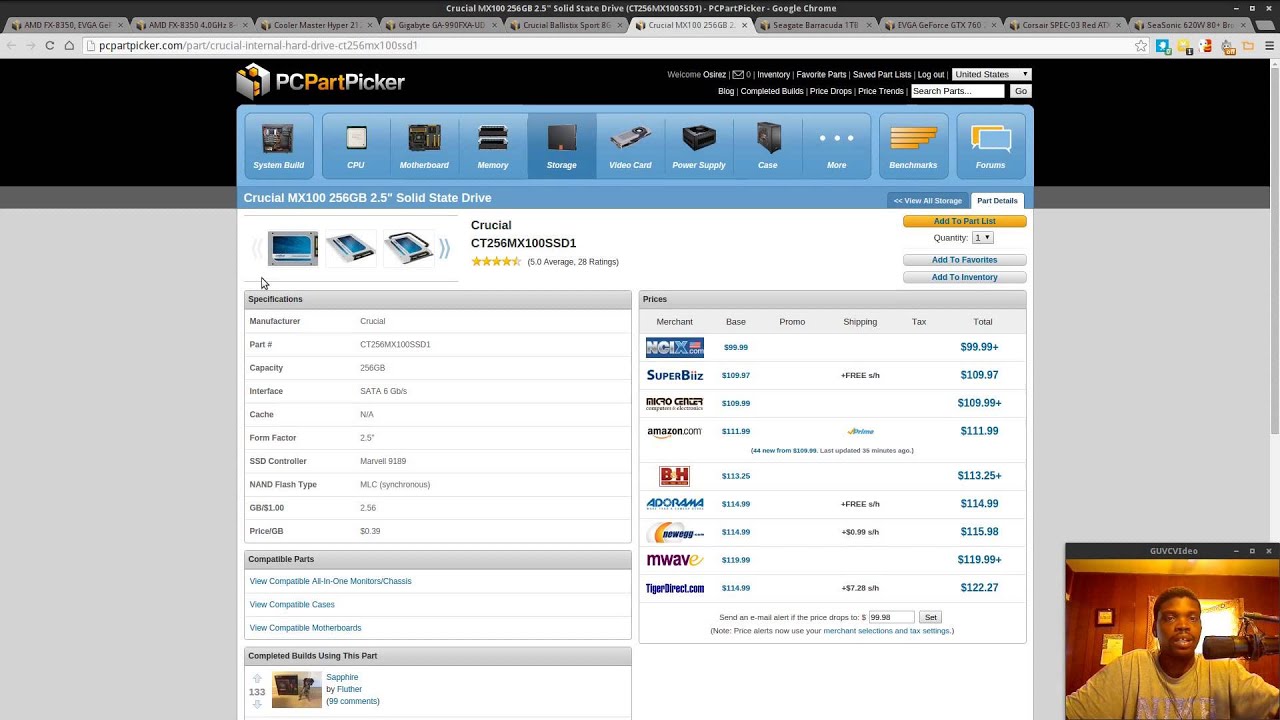The image size is (1280, 720).
Task: Click the Add To Inventory button
Action: point(964,277)
